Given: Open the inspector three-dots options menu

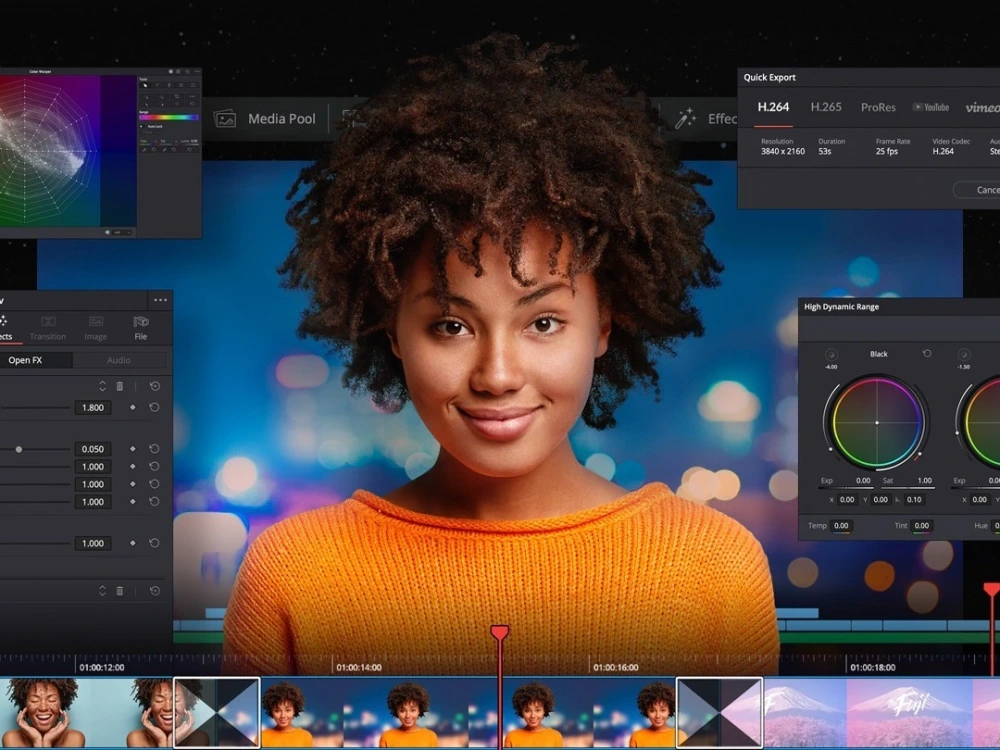Looking at the screenshot, I should [160, 300].
